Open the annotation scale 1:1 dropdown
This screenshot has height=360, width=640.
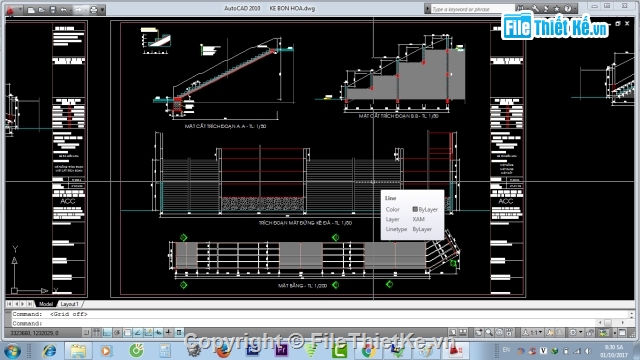pyautogui.click(x=533, y=333)
